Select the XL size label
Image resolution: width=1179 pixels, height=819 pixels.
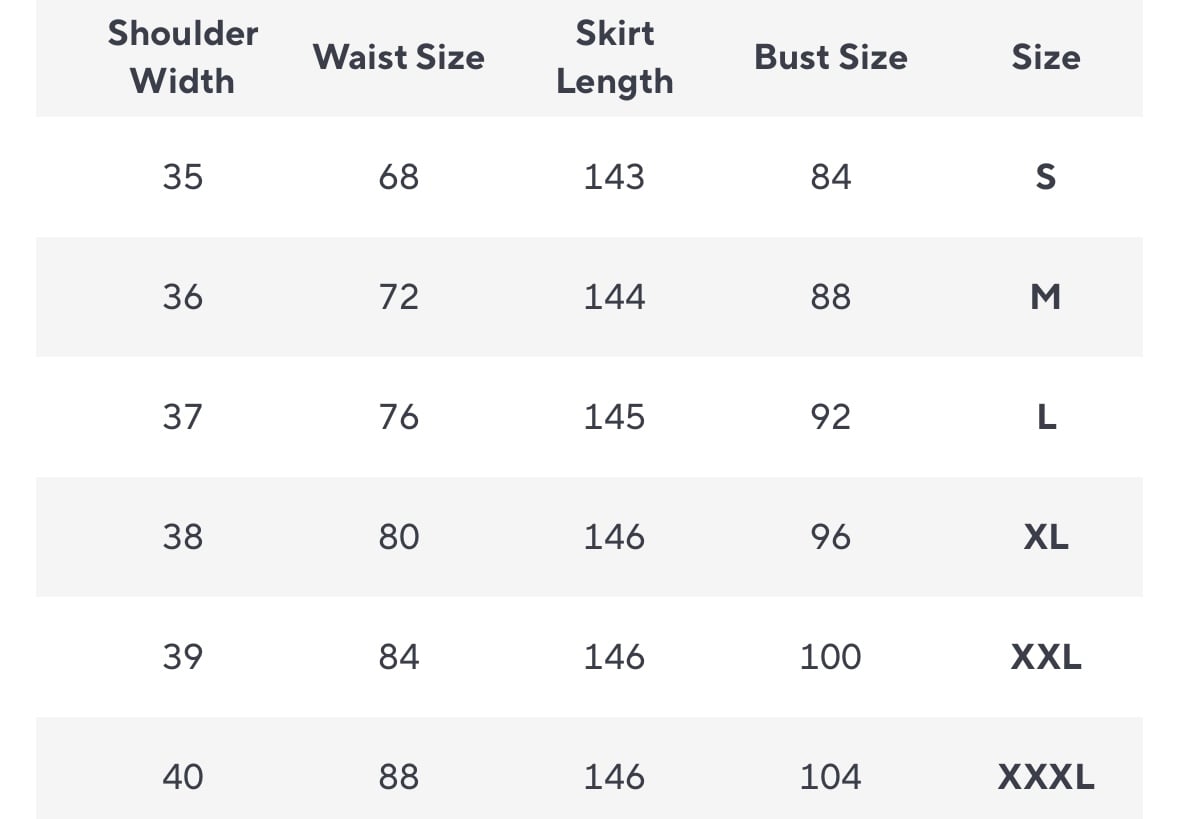pyautogui.click(x=1046, y=537)
